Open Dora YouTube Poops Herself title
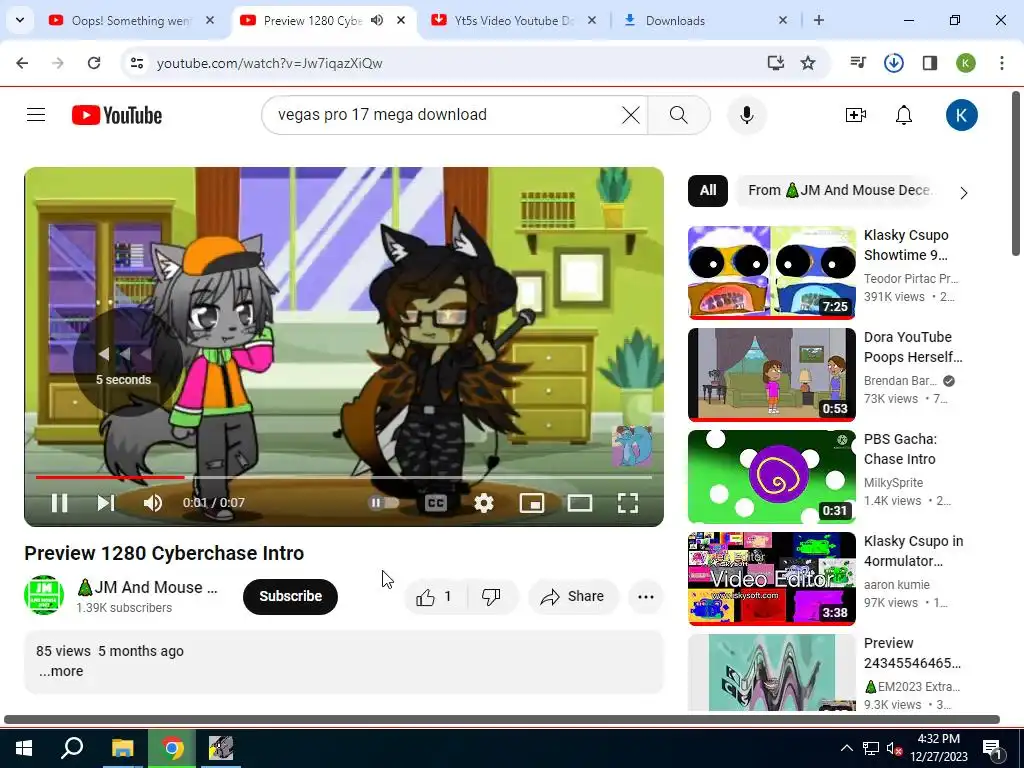1024x768 pixels. point(913,347)
